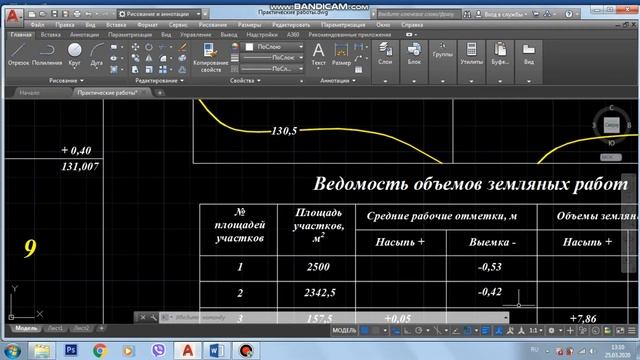The width and height of the screenshot is (640, 360).
Task: Click the Table icon in Аннотации panel
Action: click(358, 70)
